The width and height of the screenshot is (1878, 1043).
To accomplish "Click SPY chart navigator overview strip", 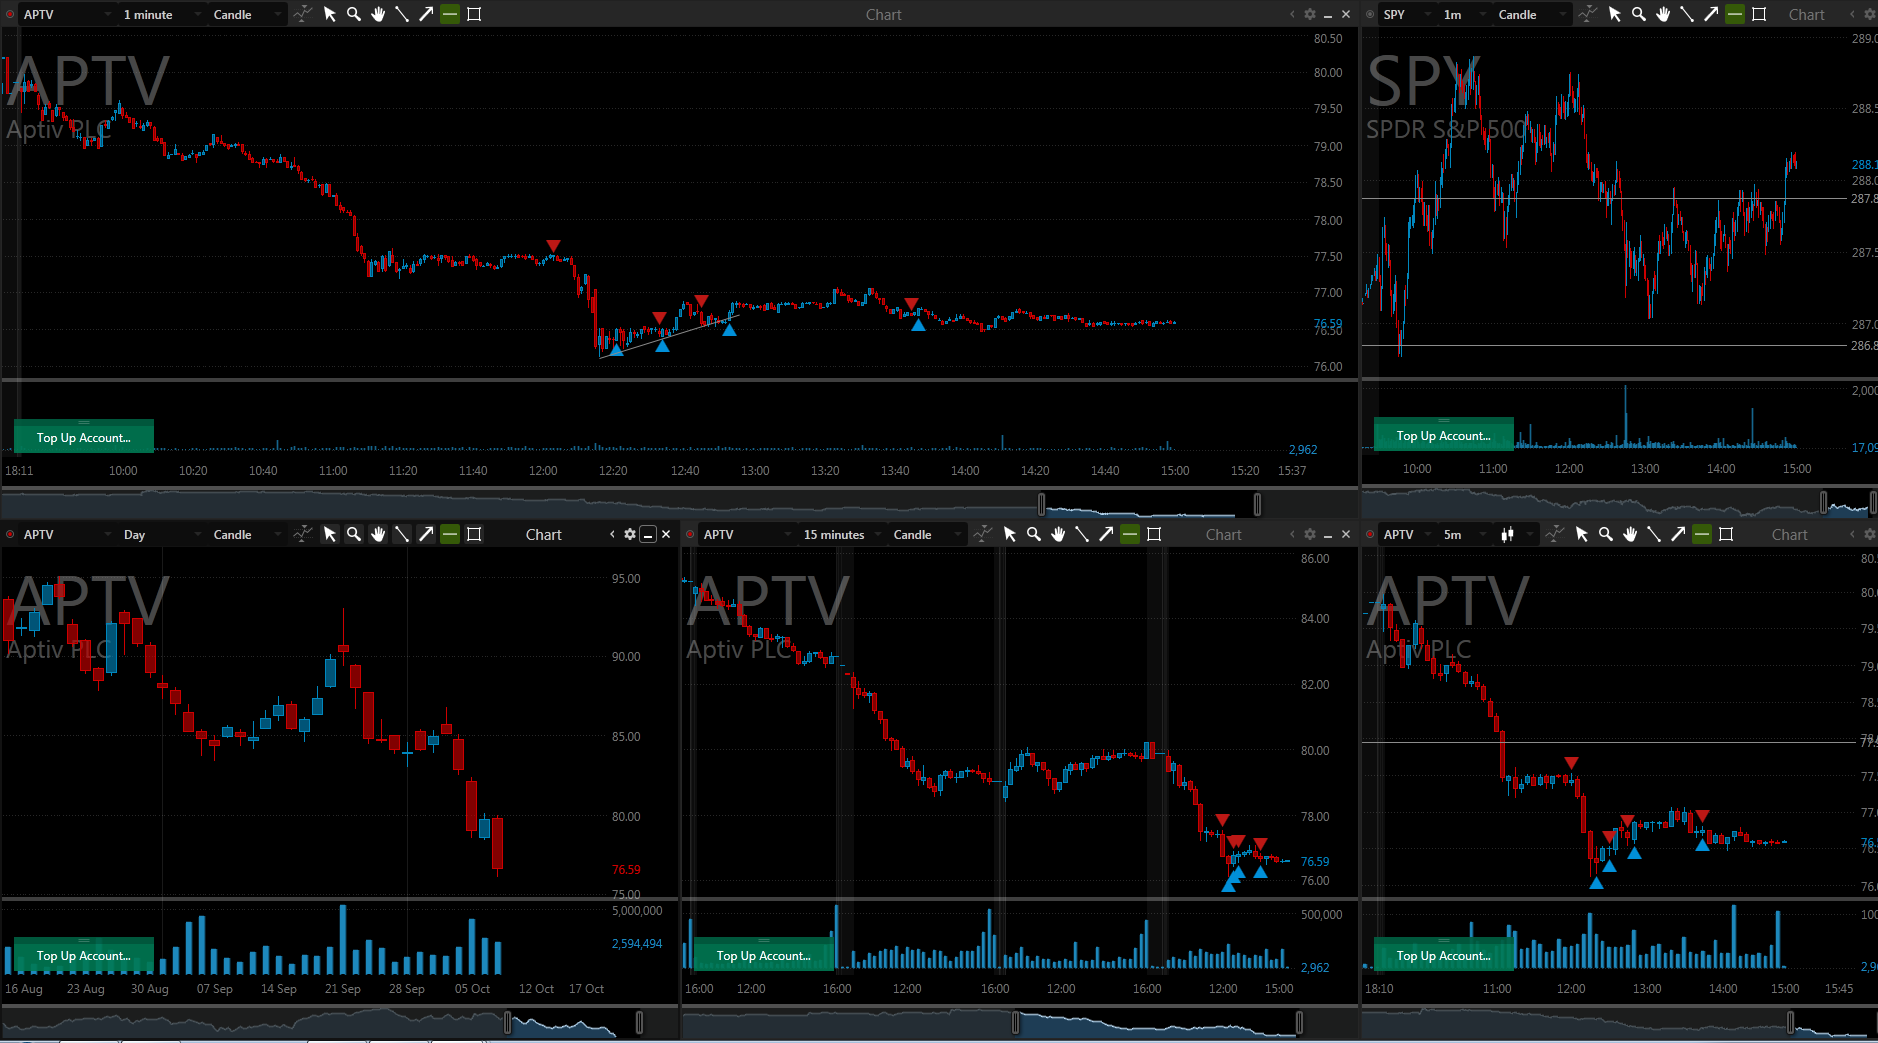I will (x=1619, y=501).
